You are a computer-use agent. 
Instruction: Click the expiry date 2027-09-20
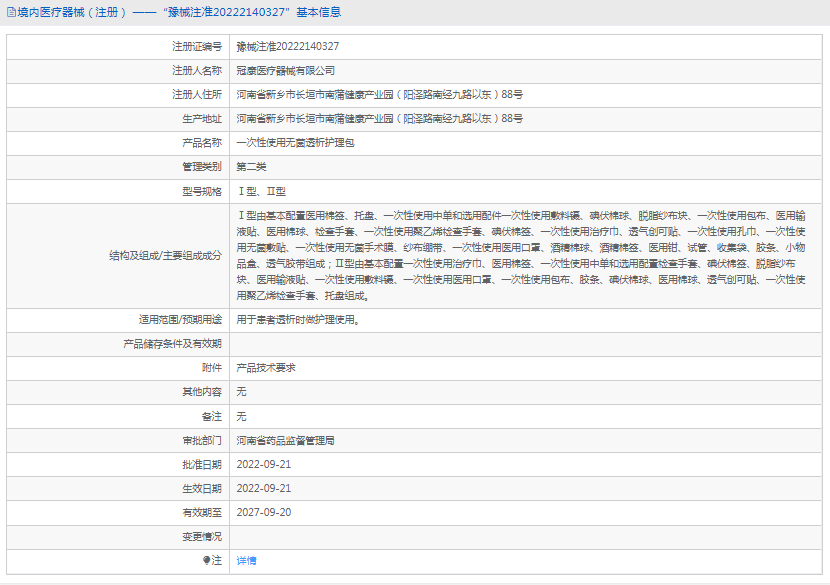[x=264, y=512]
